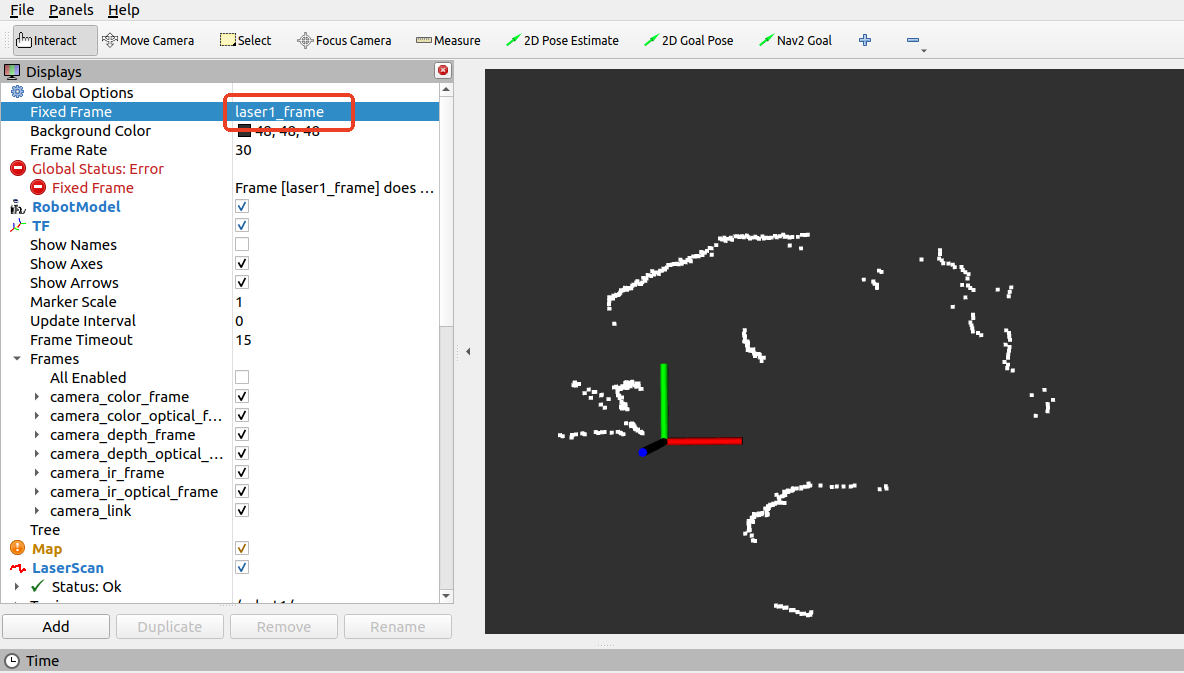Screen dimensions: 1184x673
Task: Collapse the Displays panel with the side arrow
Action: pos(468,351)
